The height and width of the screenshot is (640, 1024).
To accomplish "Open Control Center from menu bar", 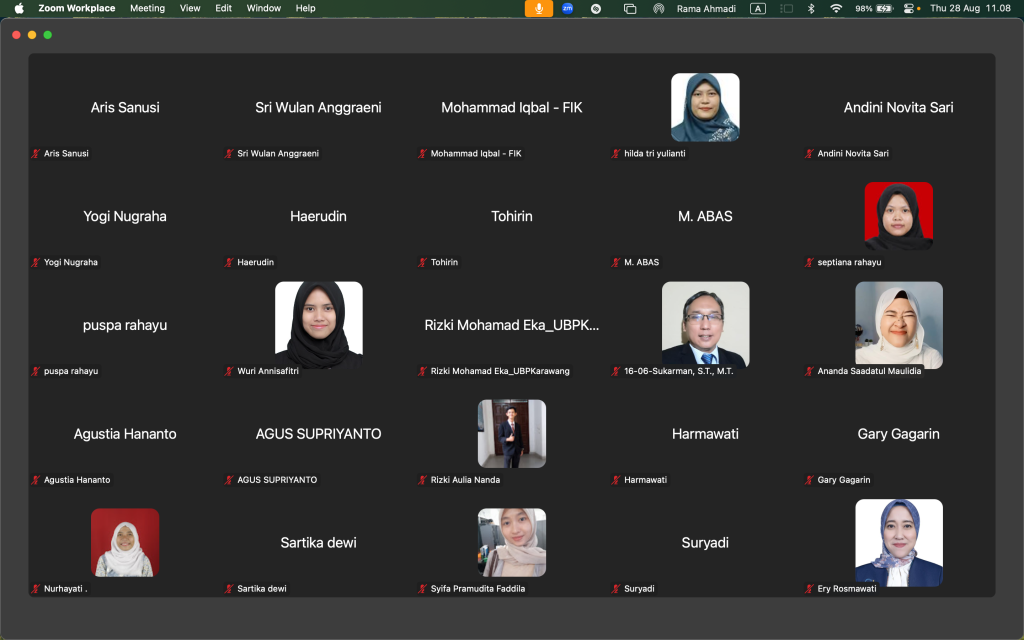I will click(909, 8).
